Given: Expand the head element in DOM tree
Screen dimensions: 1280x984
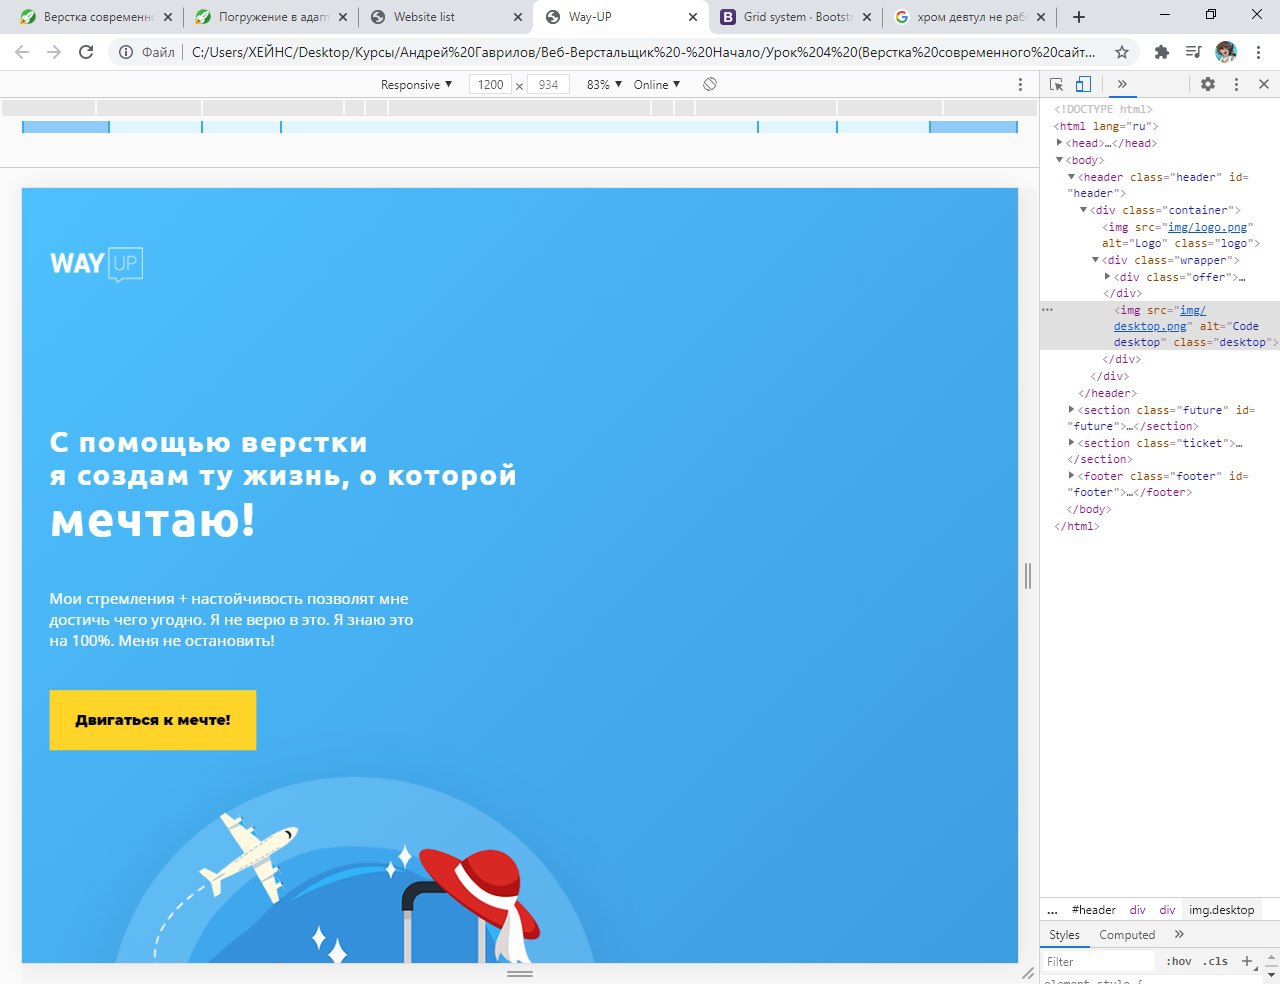Looking at the screenshot, I should 1059,143.
